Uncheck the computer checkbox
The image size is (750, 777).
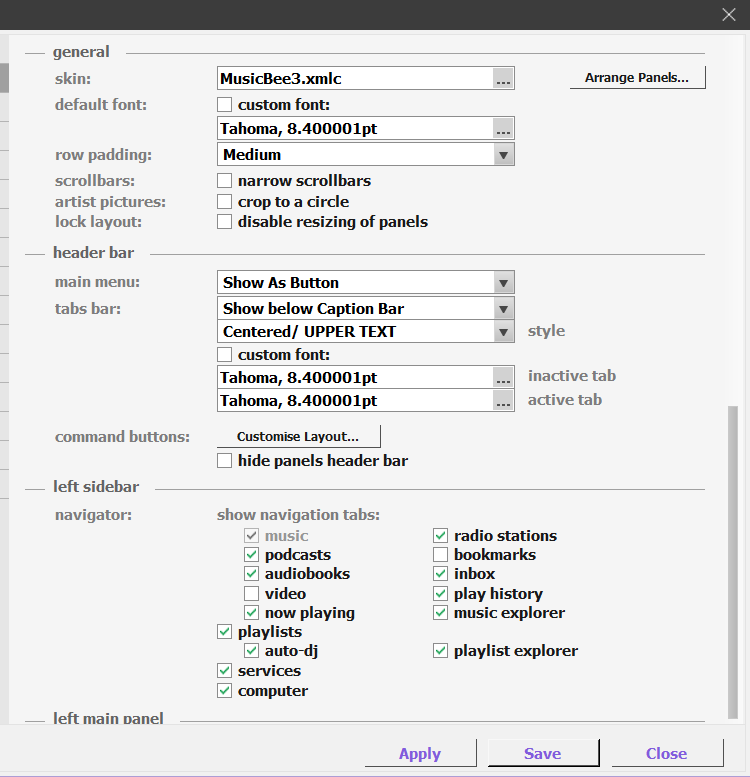click(224, 691)
